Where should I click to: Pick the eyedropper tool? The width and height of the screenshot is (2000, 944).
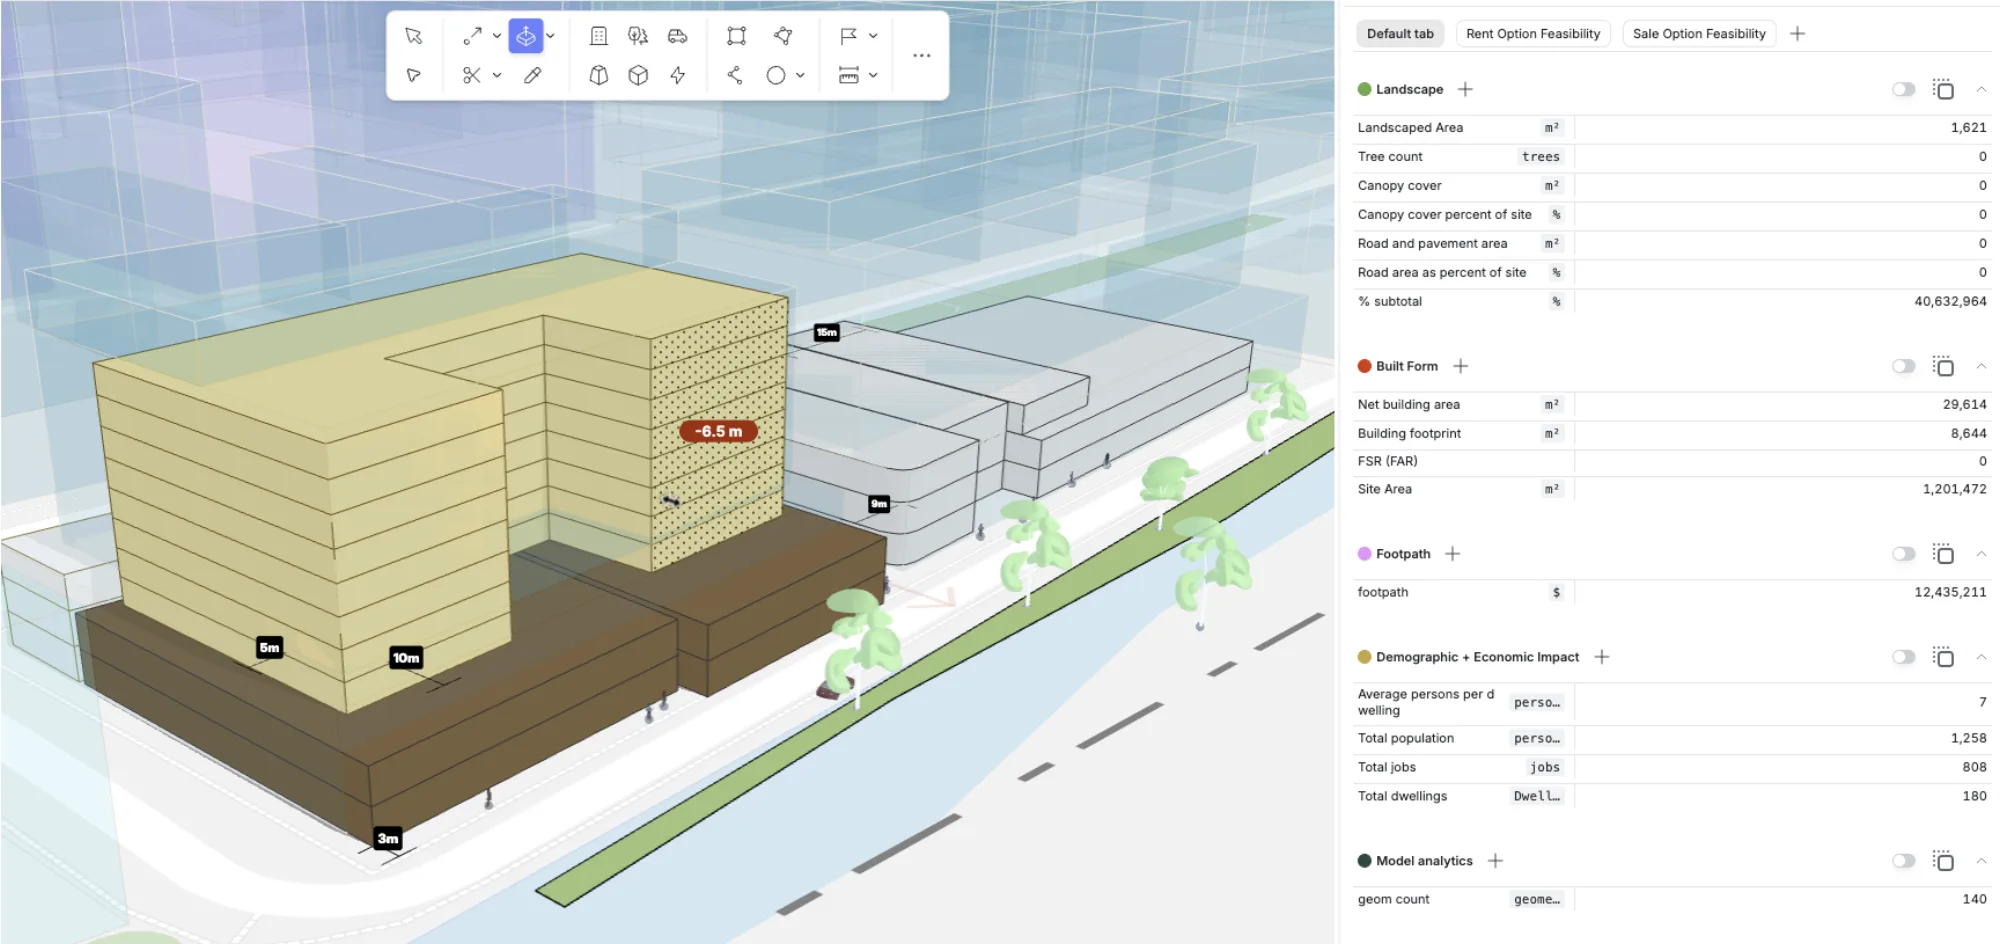coord(532,75)
